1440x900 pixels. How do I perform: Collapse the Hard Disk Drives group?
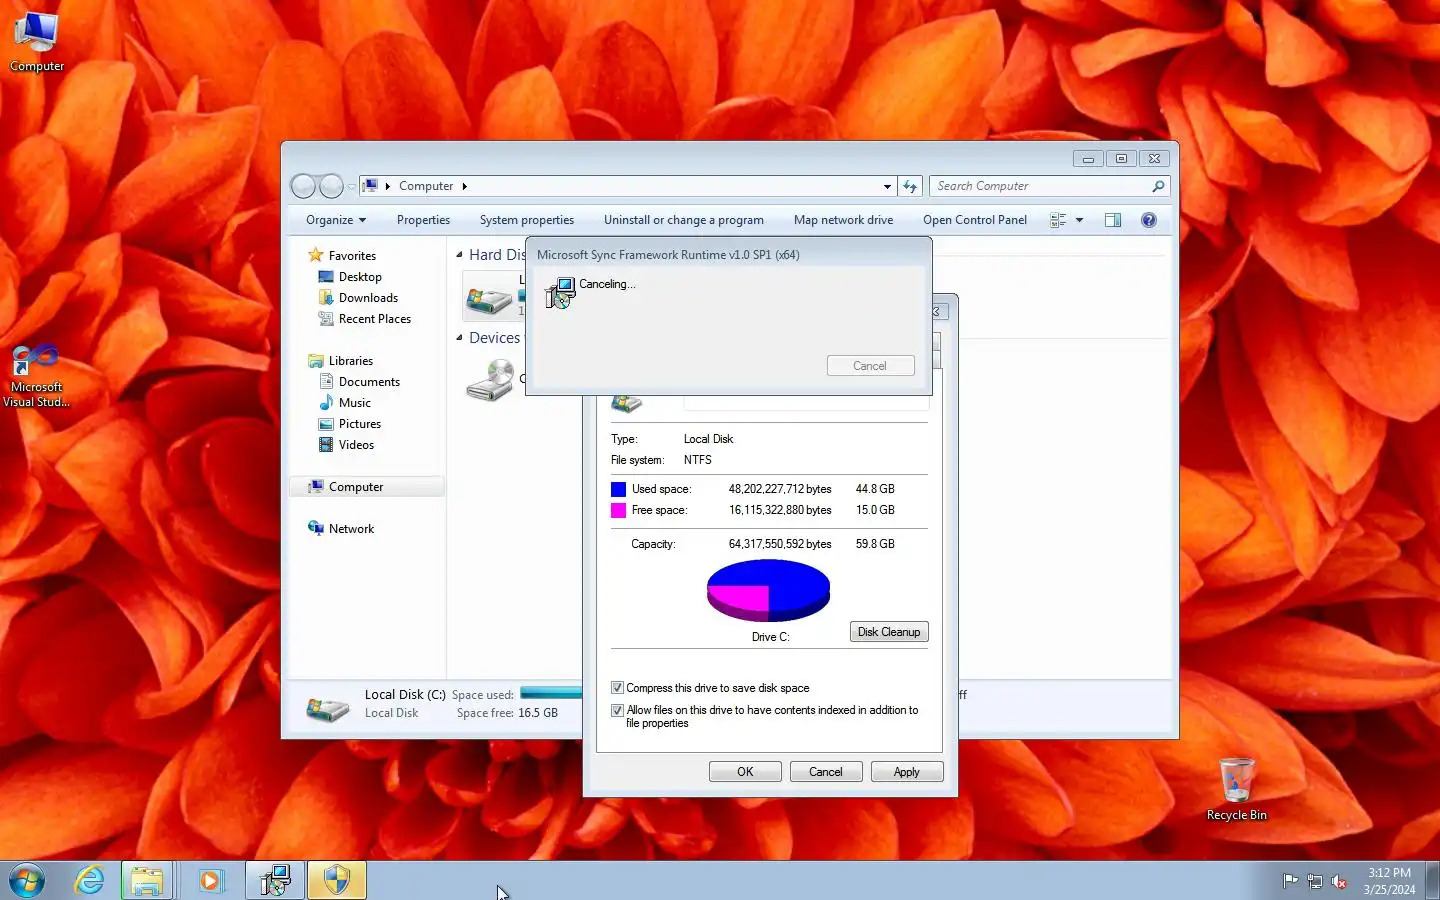coord(459,255)
